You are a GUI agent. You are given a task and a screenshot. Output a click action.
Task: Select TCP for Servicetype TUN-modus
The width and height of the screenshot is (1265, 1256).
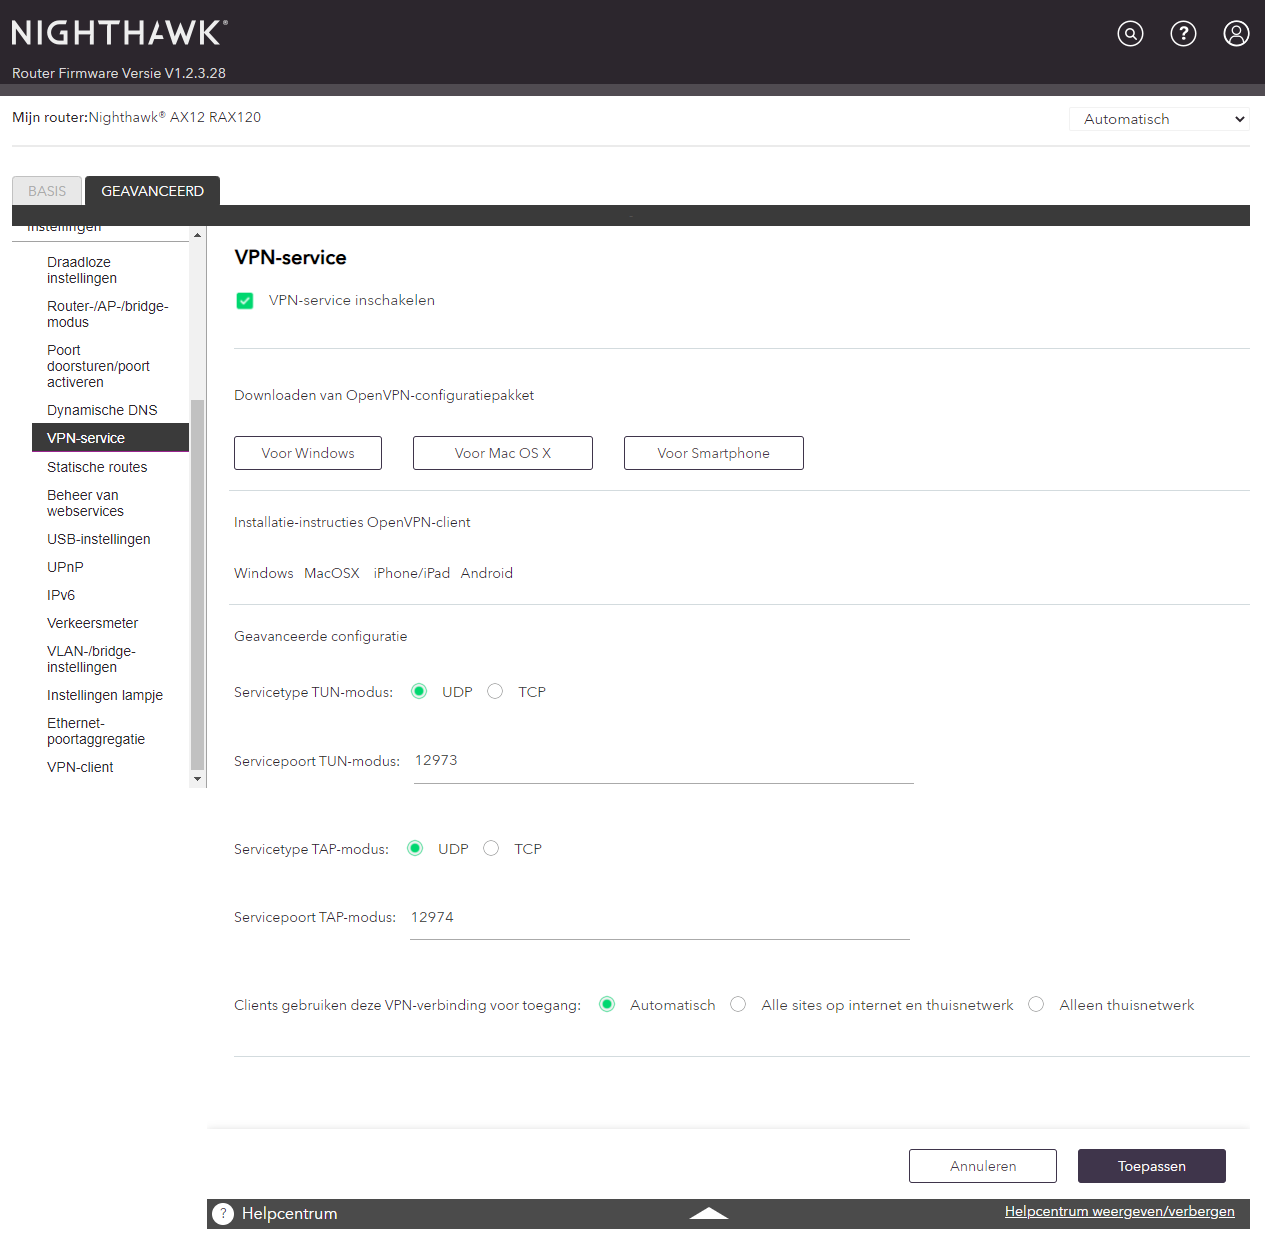click(x=495, y=691)
